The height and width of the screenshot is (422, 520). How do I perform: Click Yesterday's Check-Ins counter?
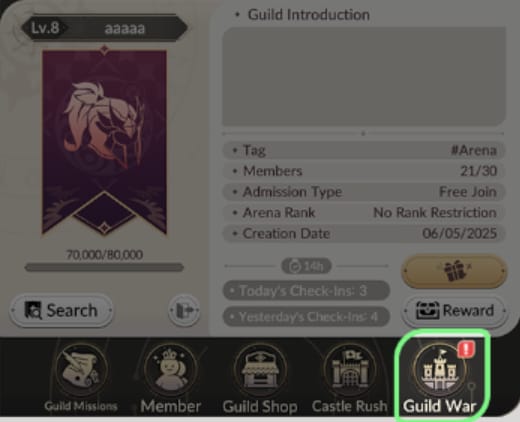[x=306, y=316]
